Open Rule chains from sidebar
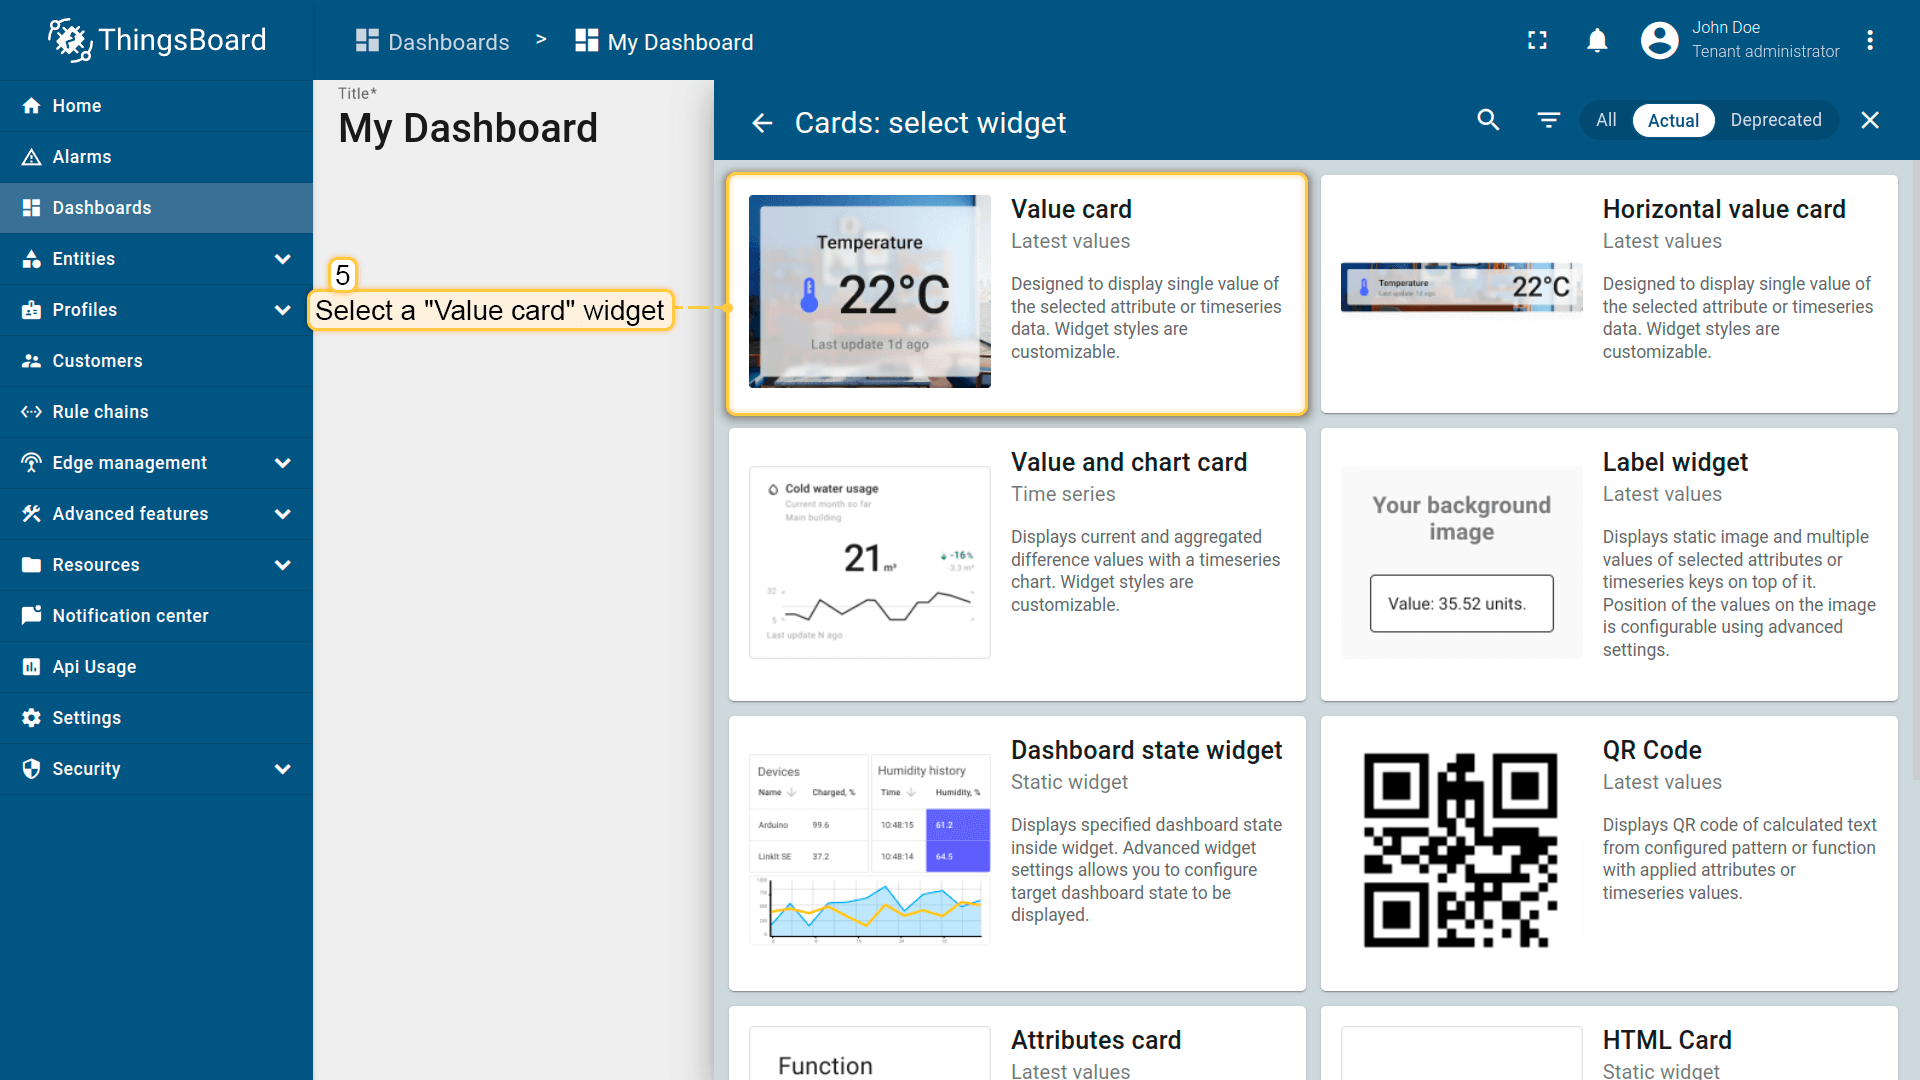This screenshot has width=1920, height=1080. 100,412
